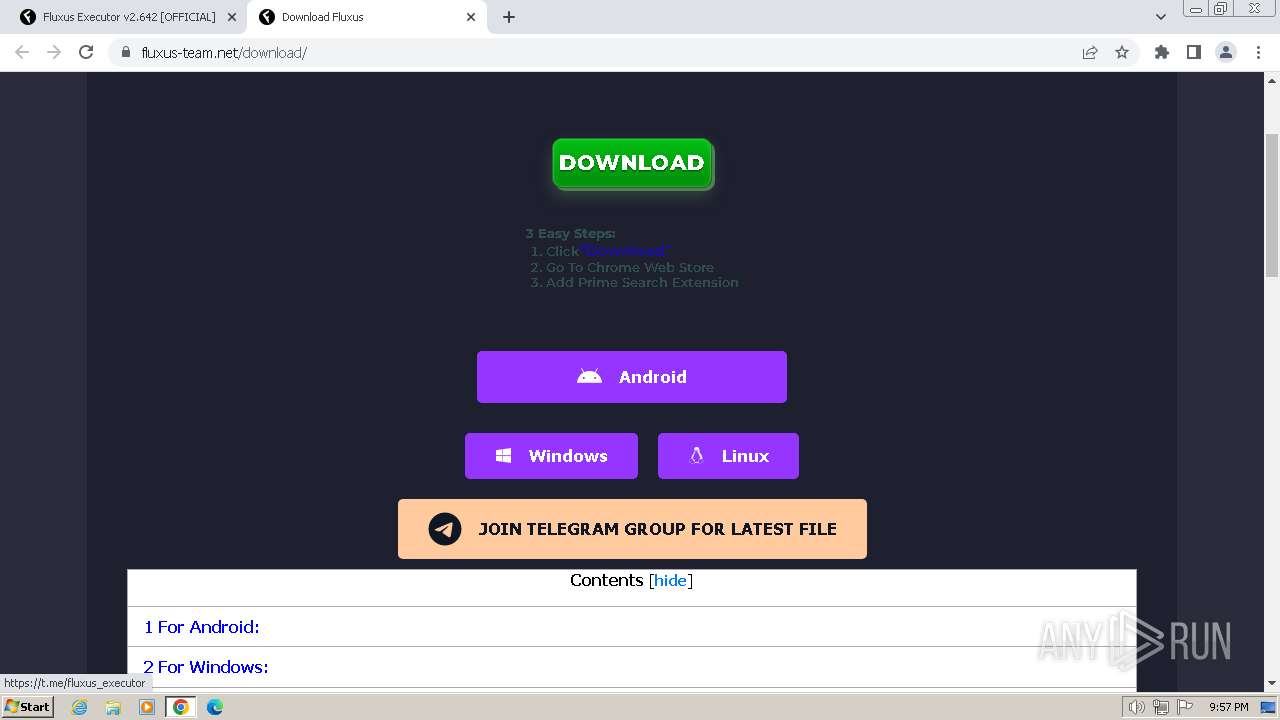
Task: Open the Android download button
Action: [x=632, y=377]
